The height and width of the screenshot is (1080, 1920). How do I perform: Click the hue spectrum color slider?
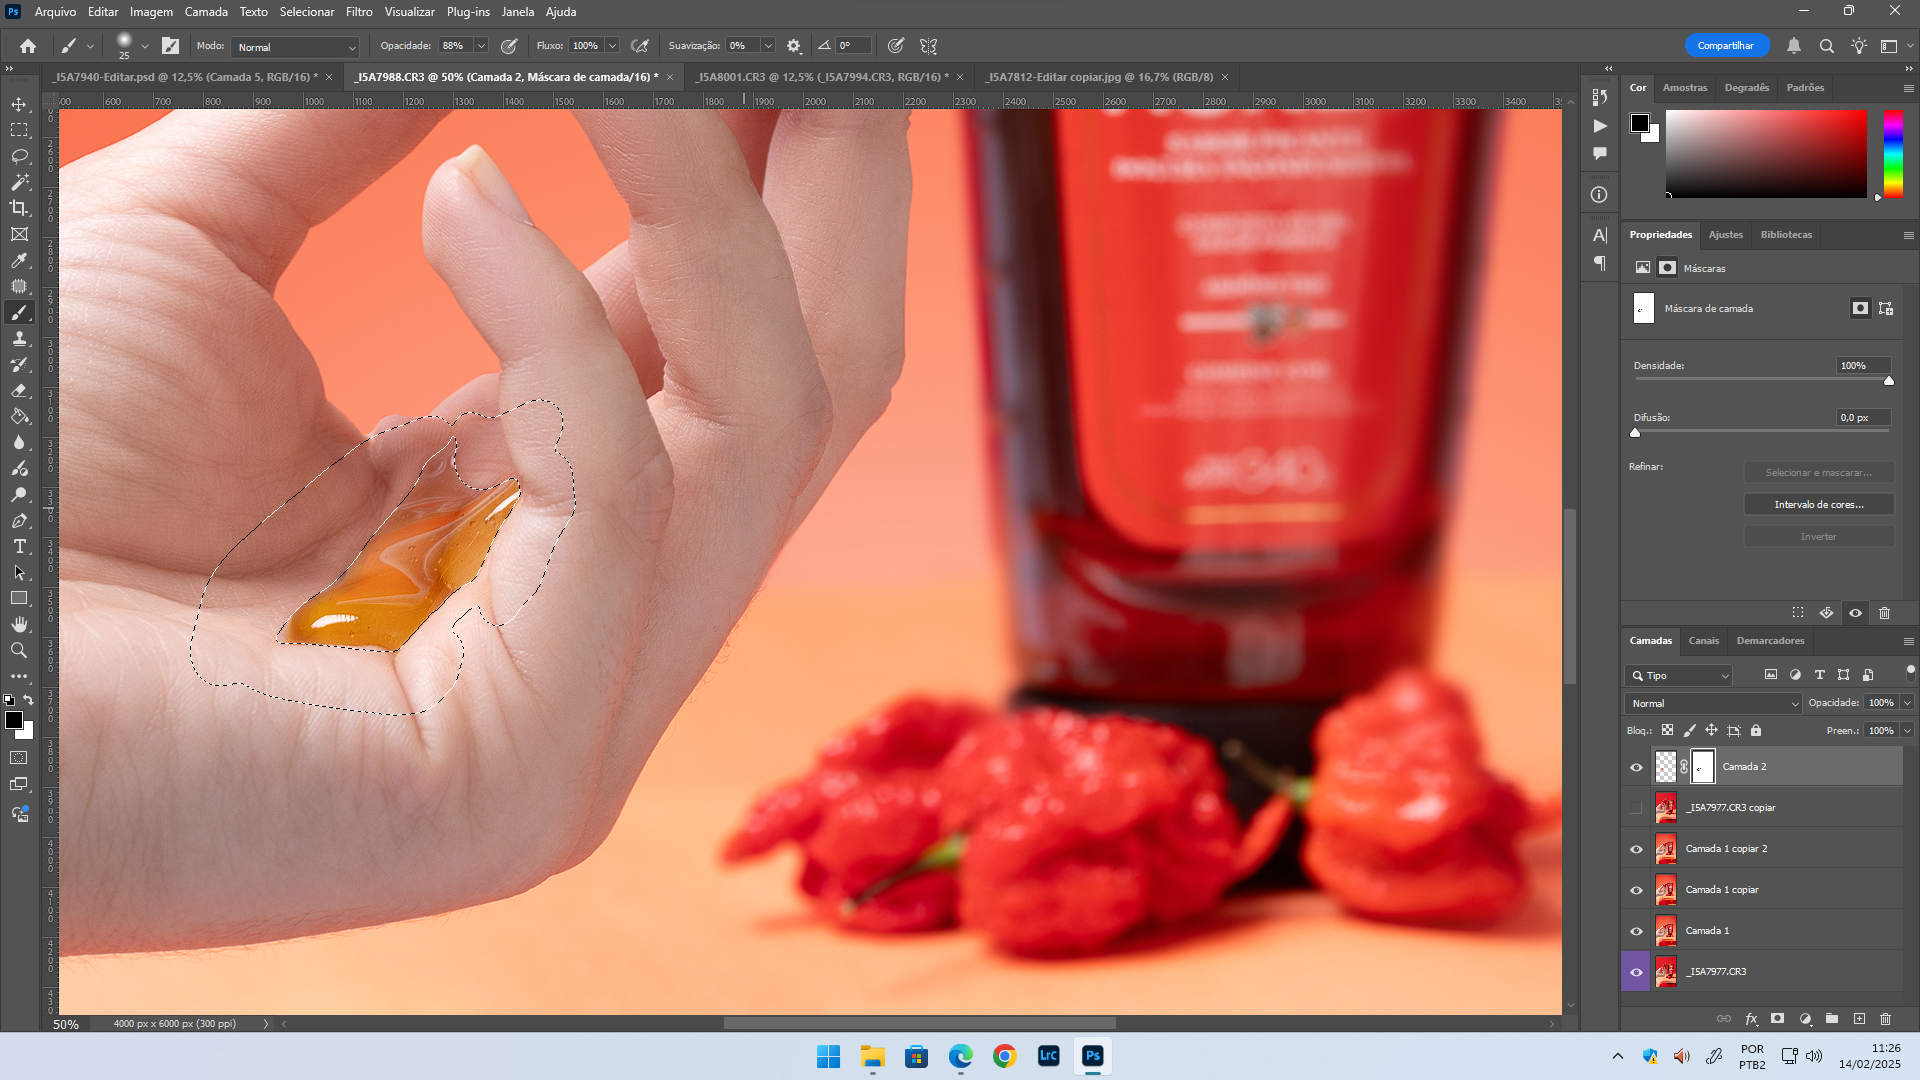tap(1893, 153)
